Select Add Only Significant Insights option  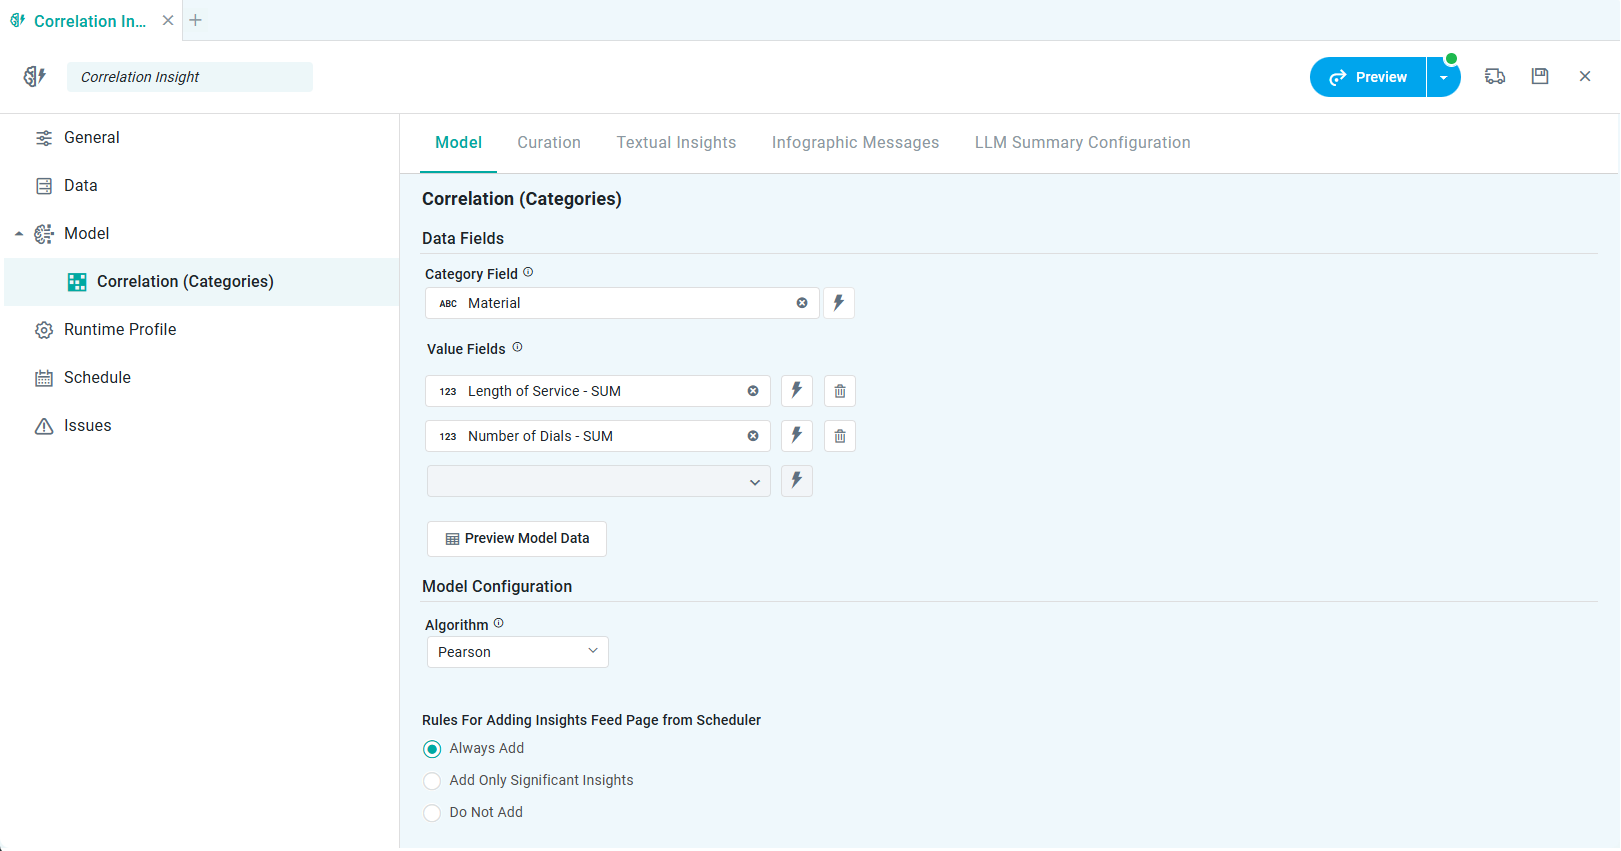coord(432,781)
